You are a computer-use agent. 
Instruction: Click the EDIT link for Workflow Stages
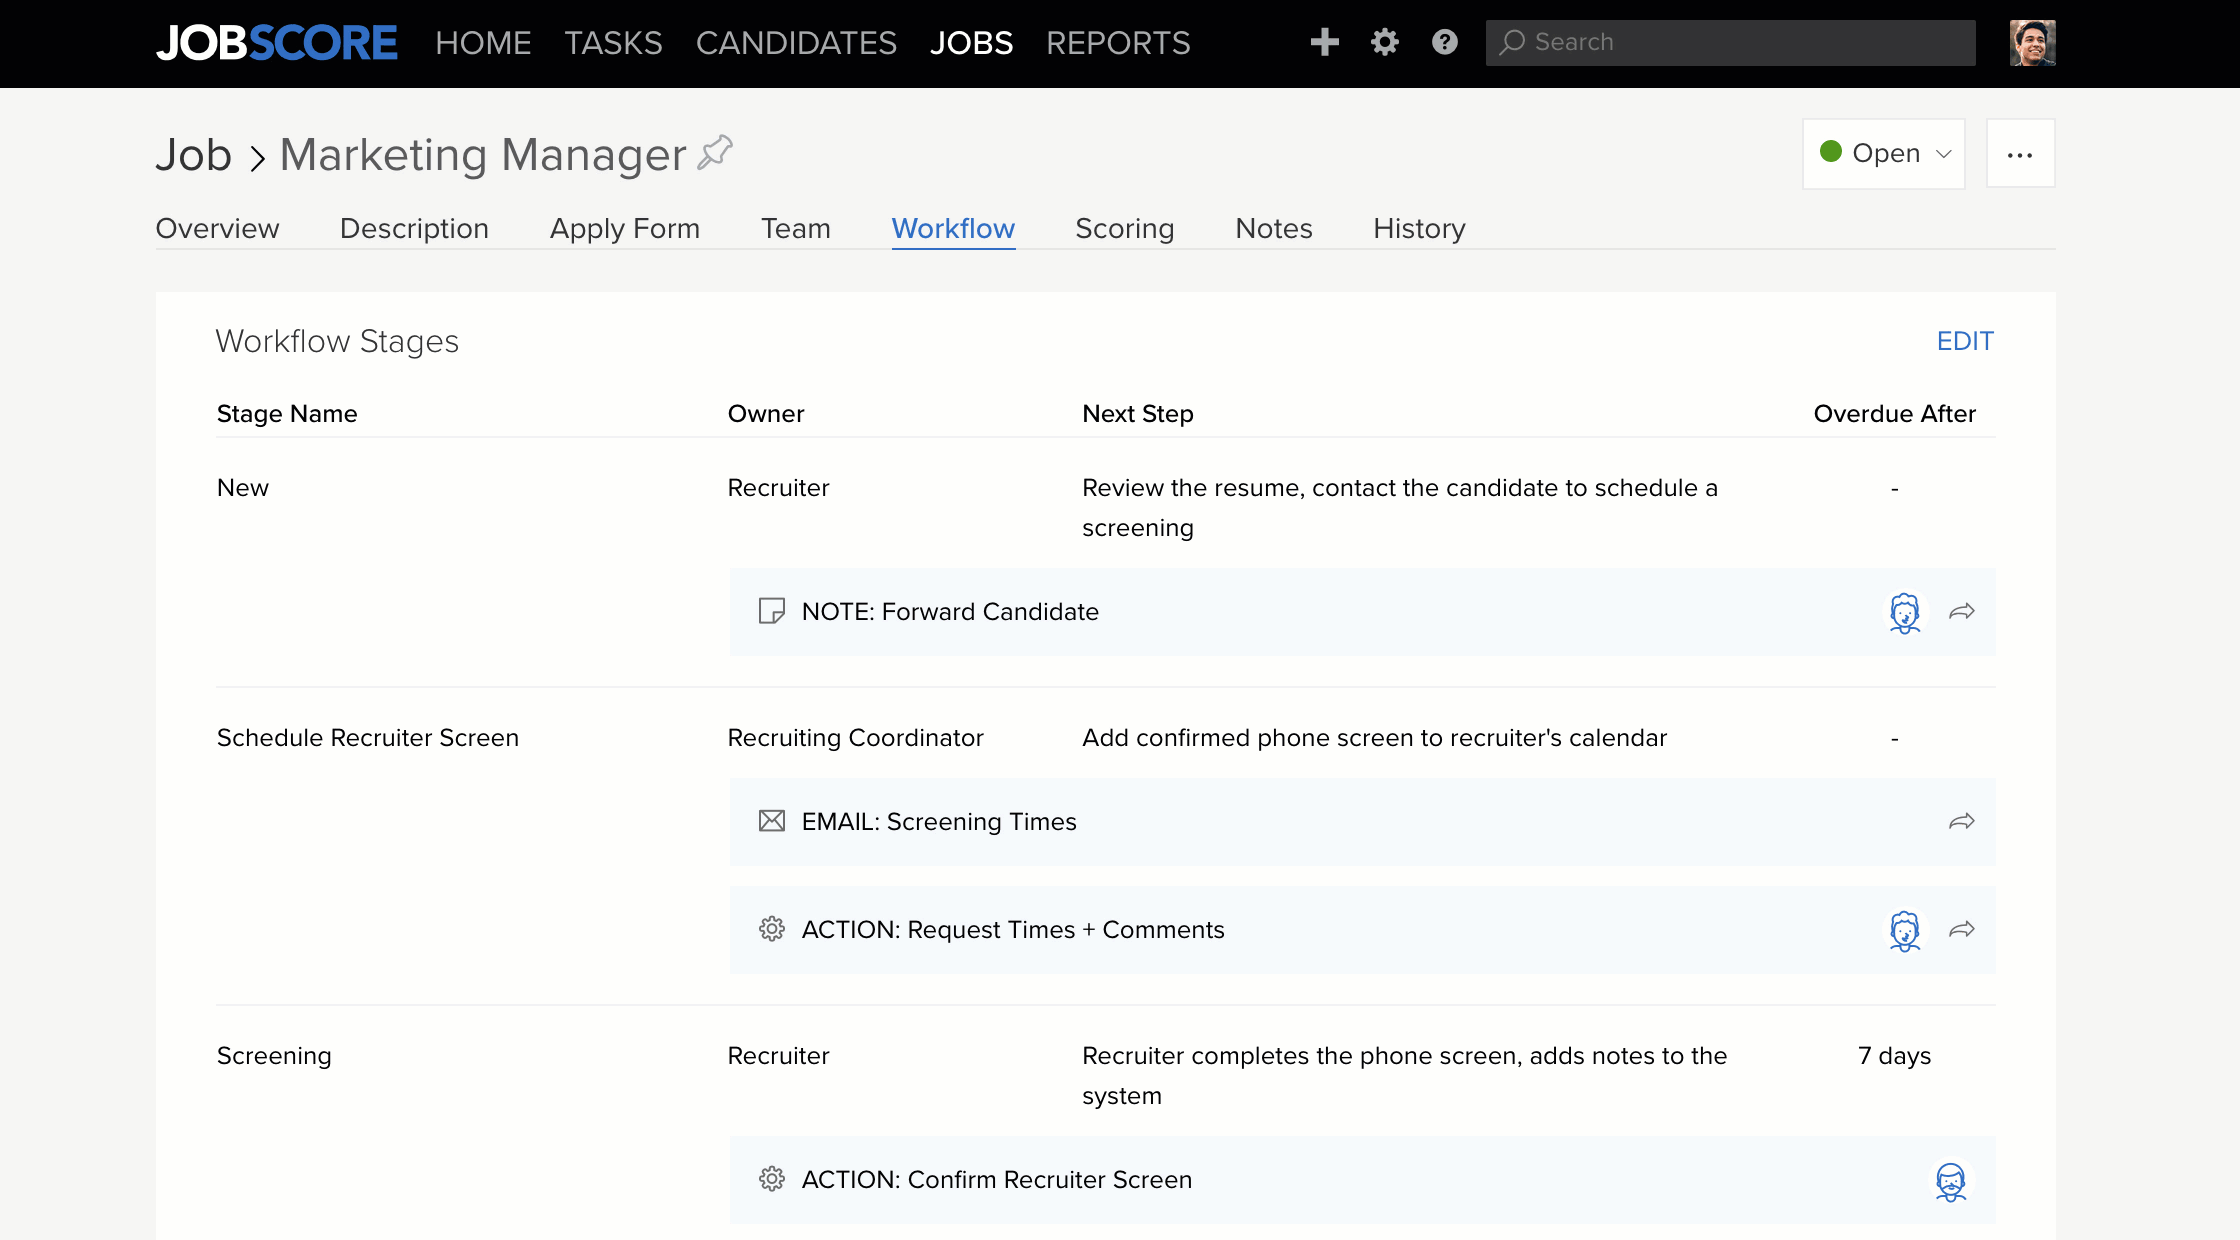click(1965, 341)
